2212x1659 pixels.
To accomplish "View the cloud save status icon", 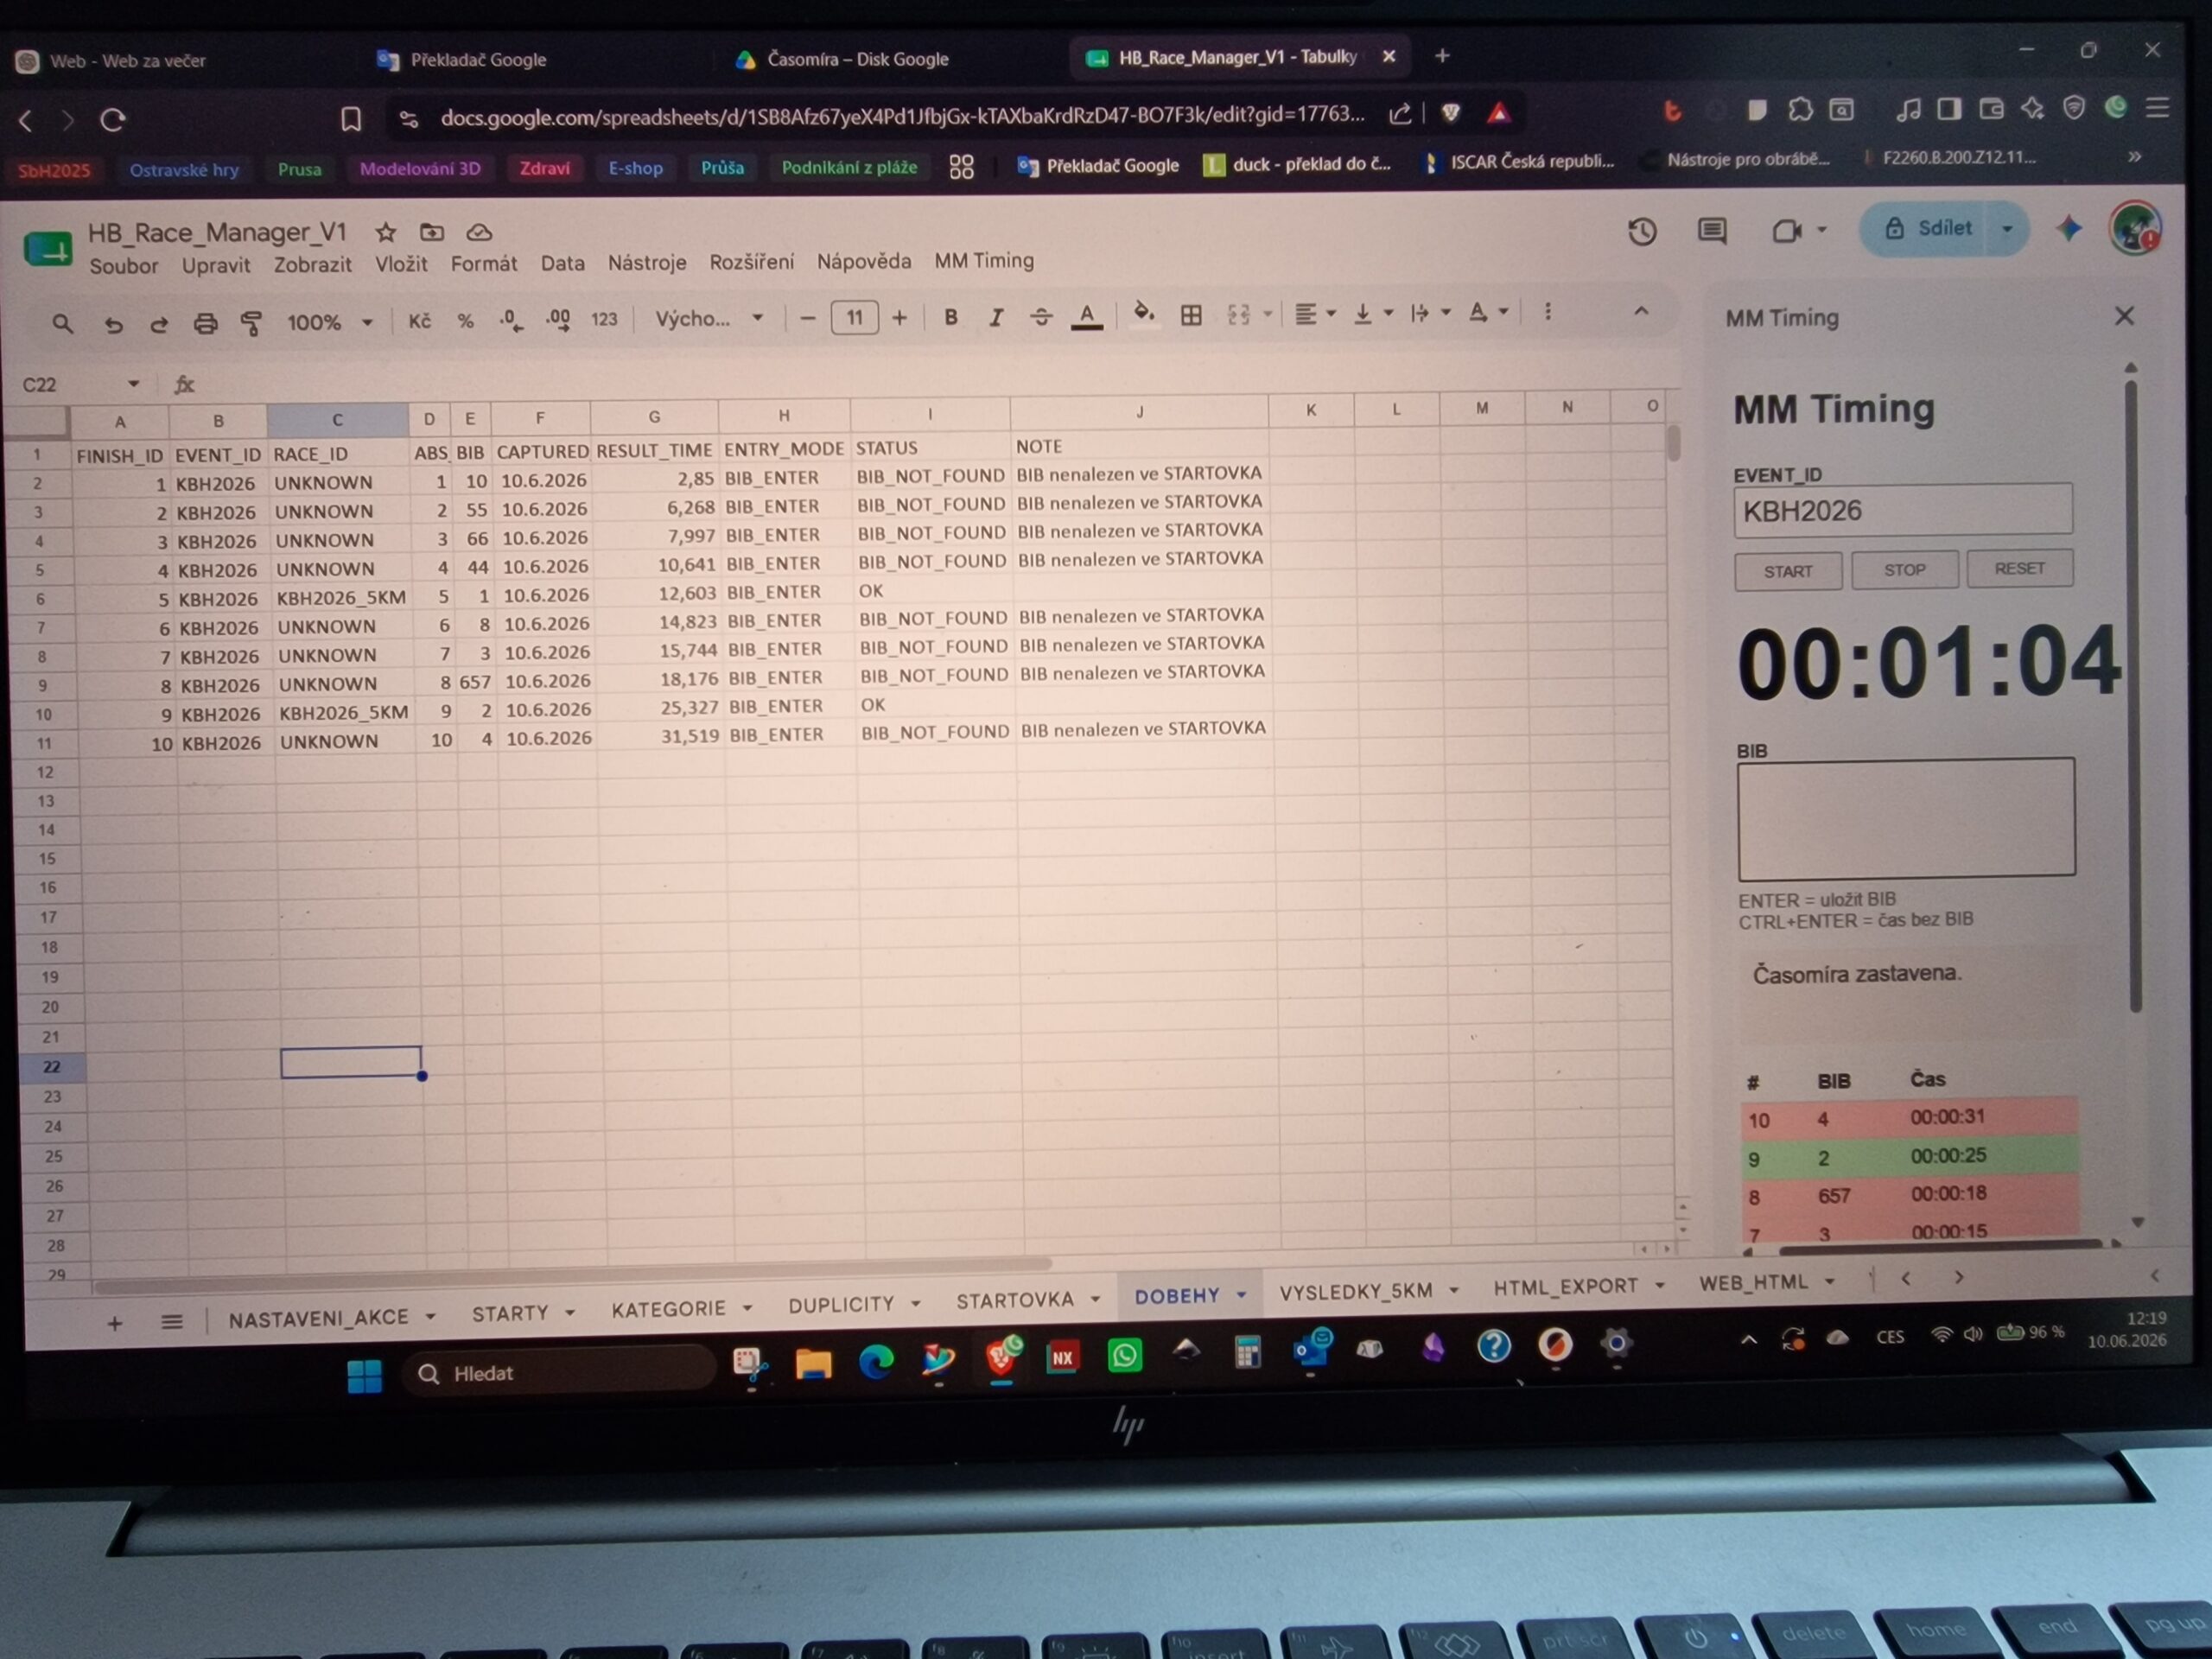I will 479,232.
